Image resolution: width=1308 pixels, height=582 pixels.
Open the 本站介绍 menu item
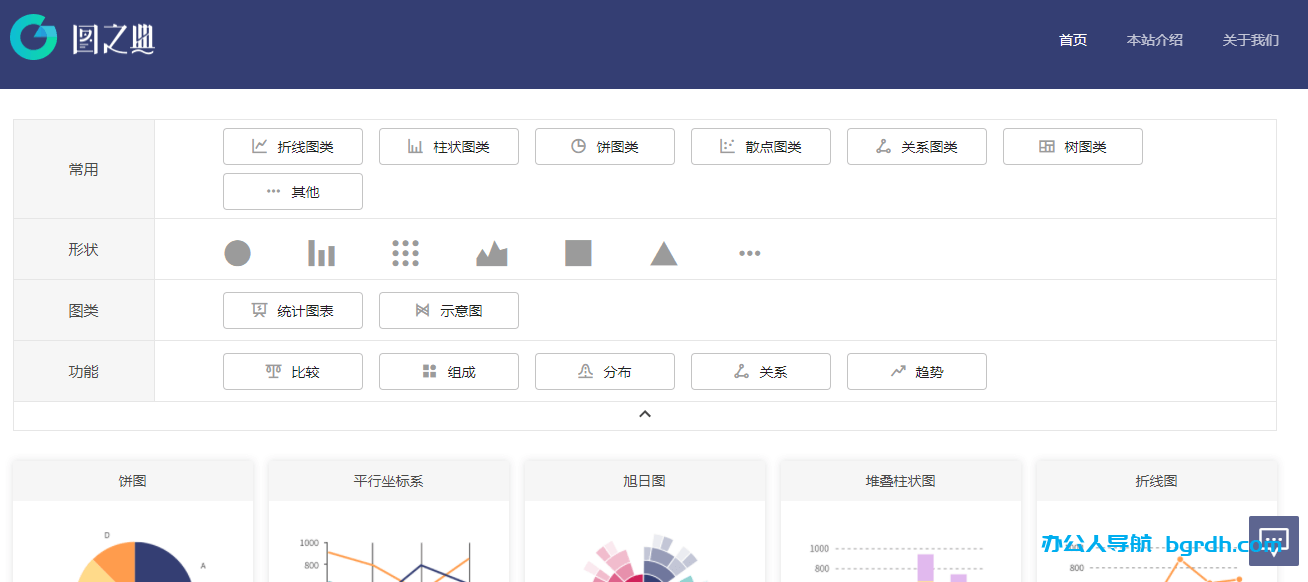(1155, 40)
